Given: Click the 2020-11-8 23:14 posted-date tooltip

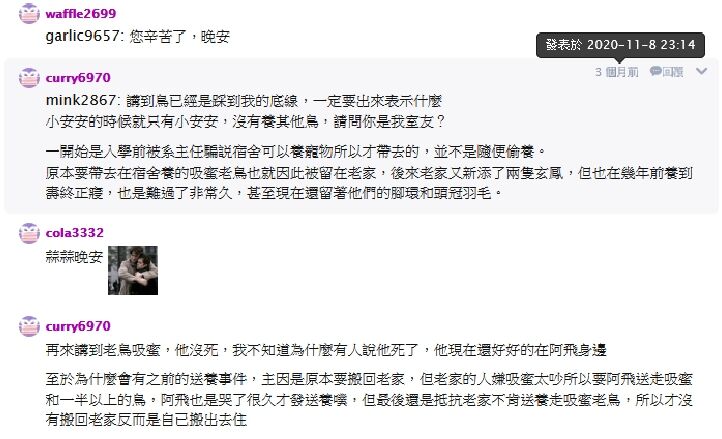Looking at the screenshot, I should tap(620, 45).
